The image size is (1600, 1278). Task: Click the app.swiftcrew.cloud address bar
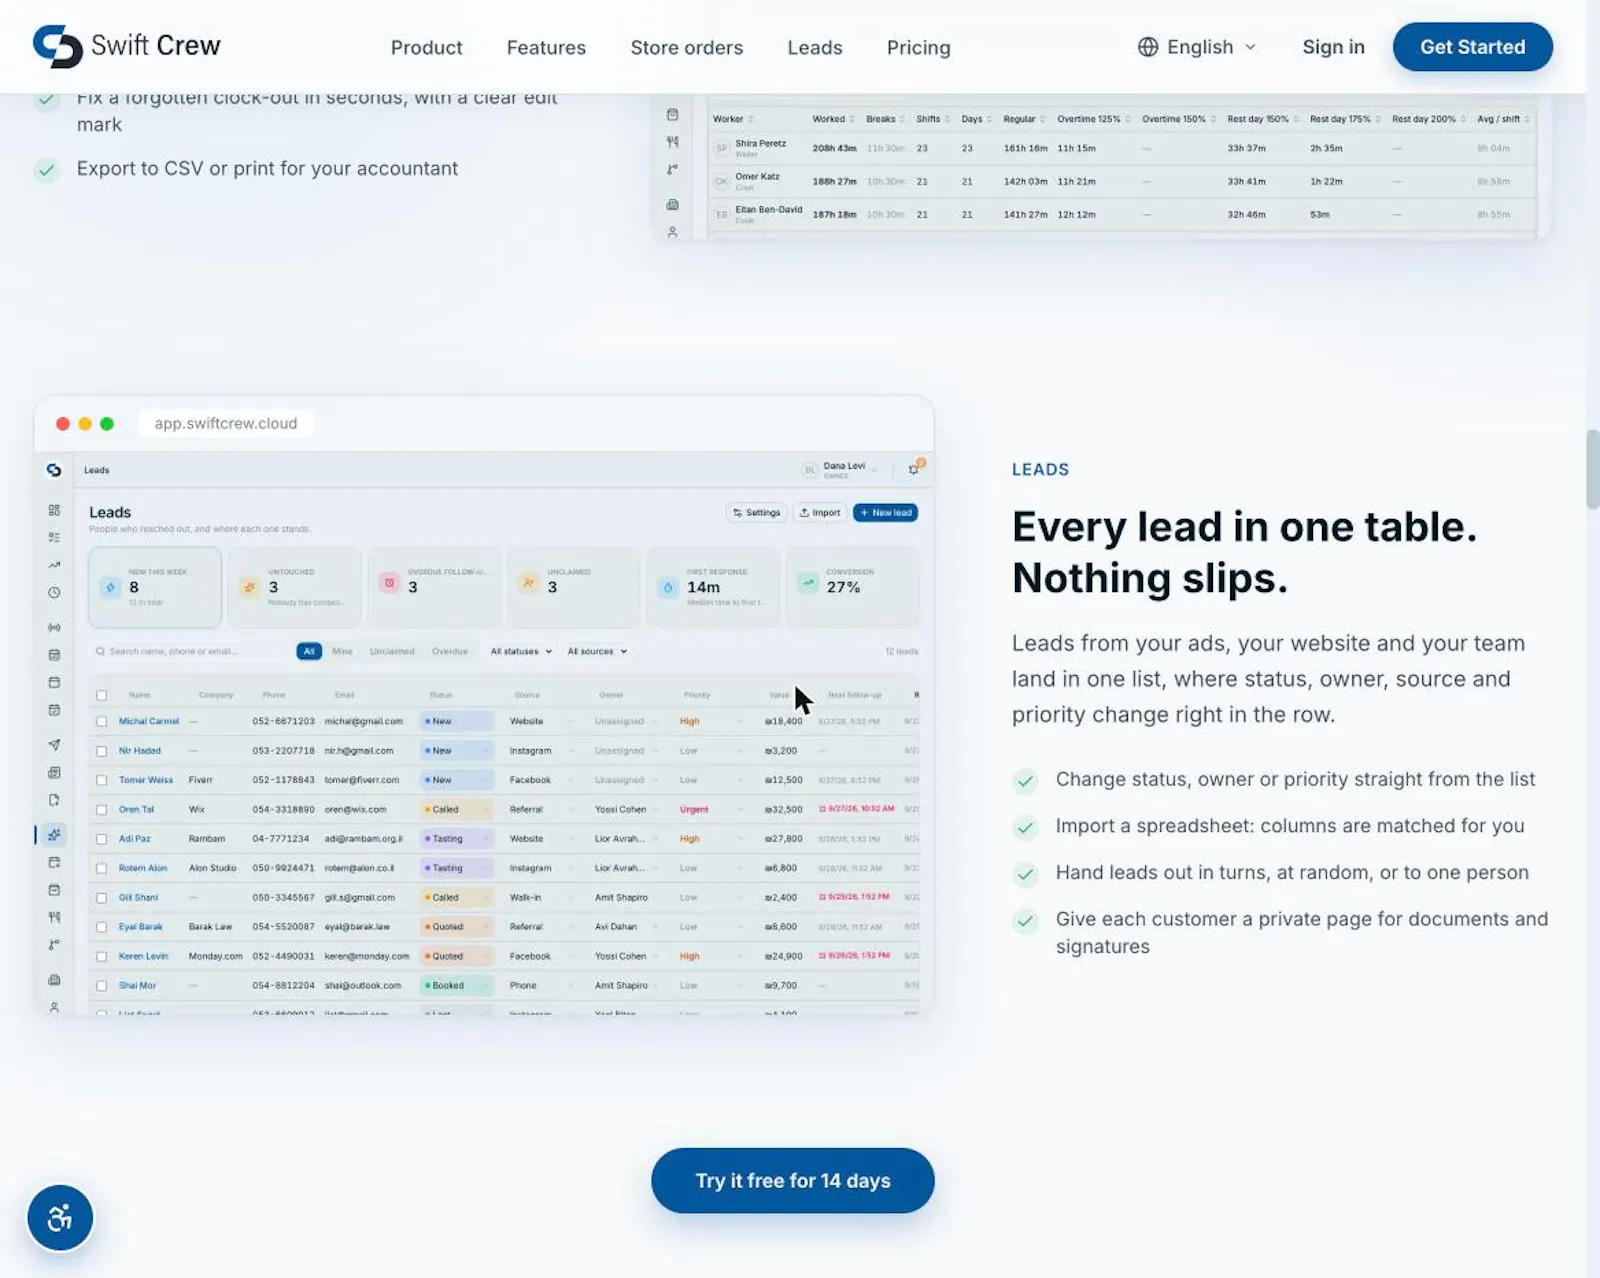coord(225,424)
